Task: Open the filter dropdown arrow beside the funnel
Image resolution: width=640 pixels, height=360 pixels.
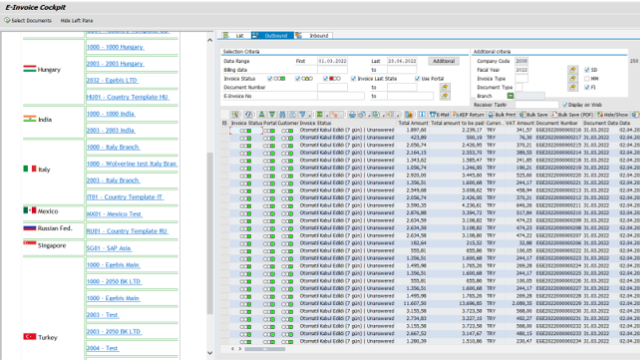Action: (309, 116)
